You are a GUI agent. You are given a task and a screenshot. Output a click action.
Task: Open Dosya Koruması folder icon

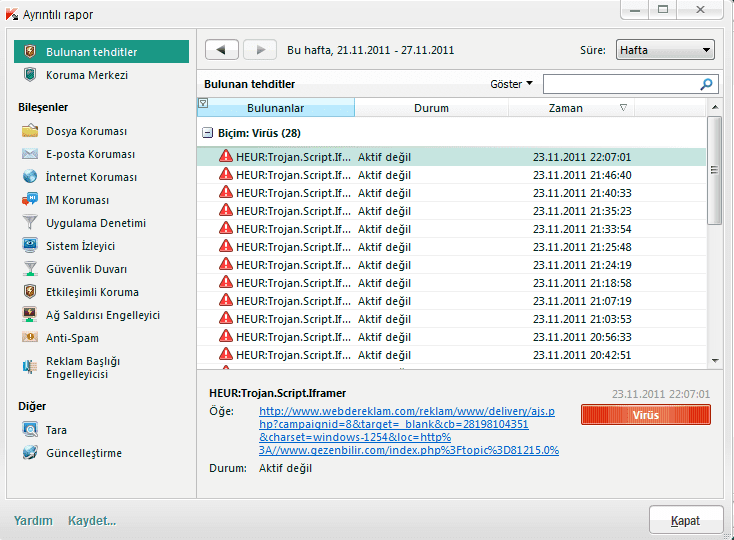click(x=29, y=131)
